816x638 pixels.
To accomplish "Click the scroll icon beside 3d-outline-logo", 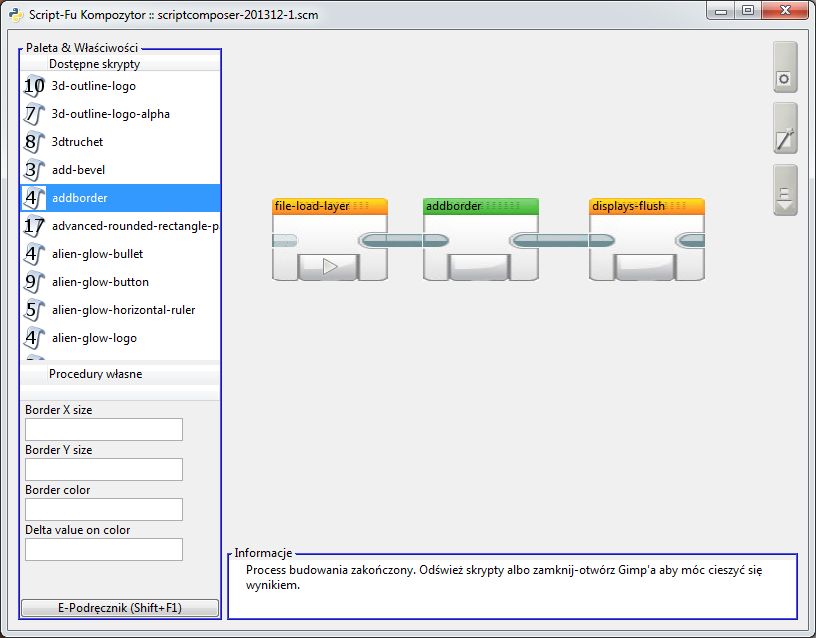I will pyautogui.click(x=34, y=86).
